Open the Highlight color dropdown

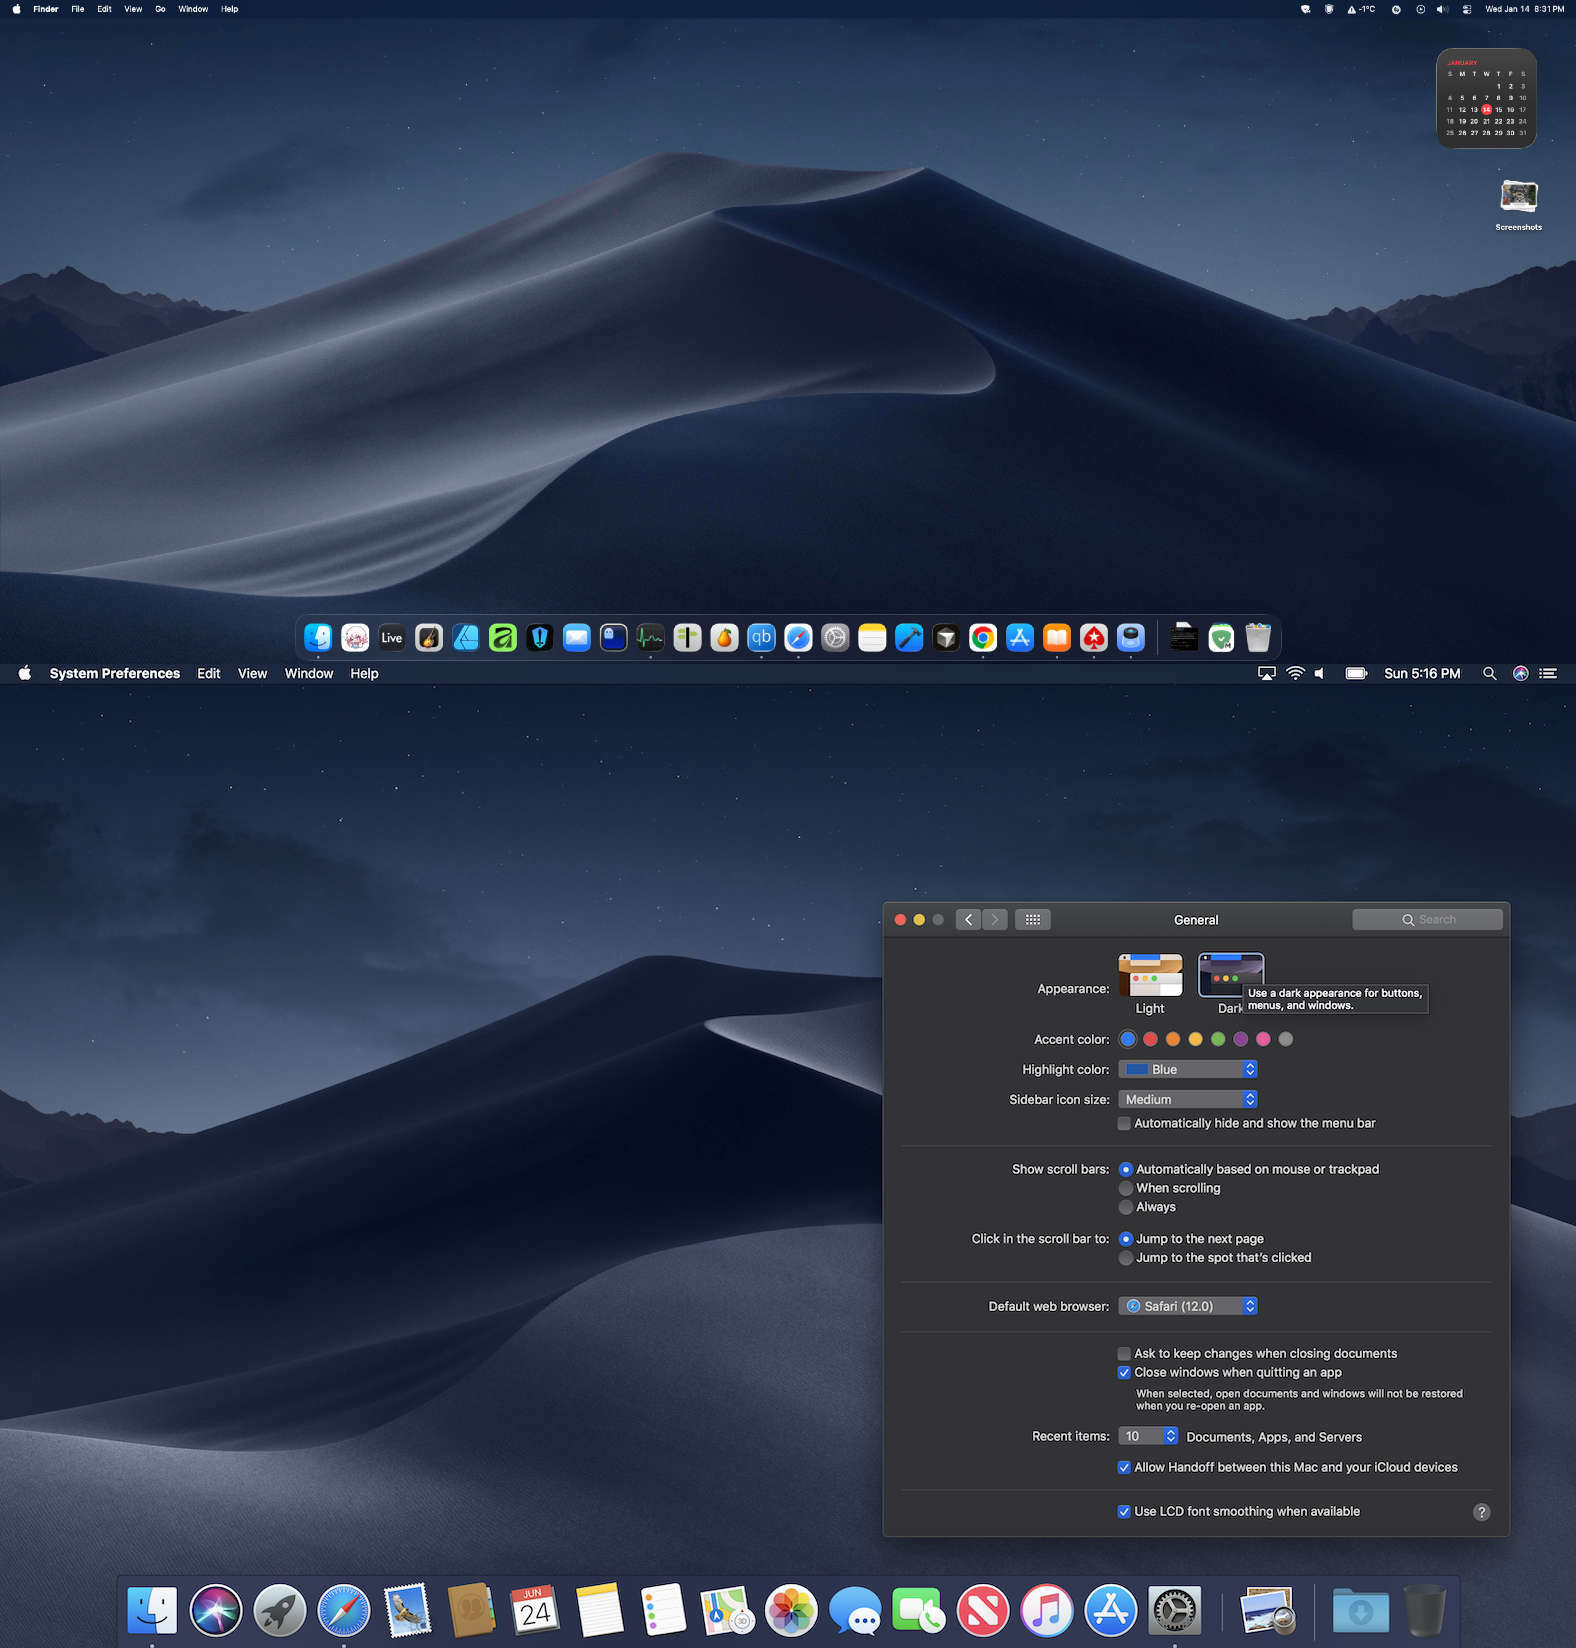pyautogui.click(x=1188, y=1070)
